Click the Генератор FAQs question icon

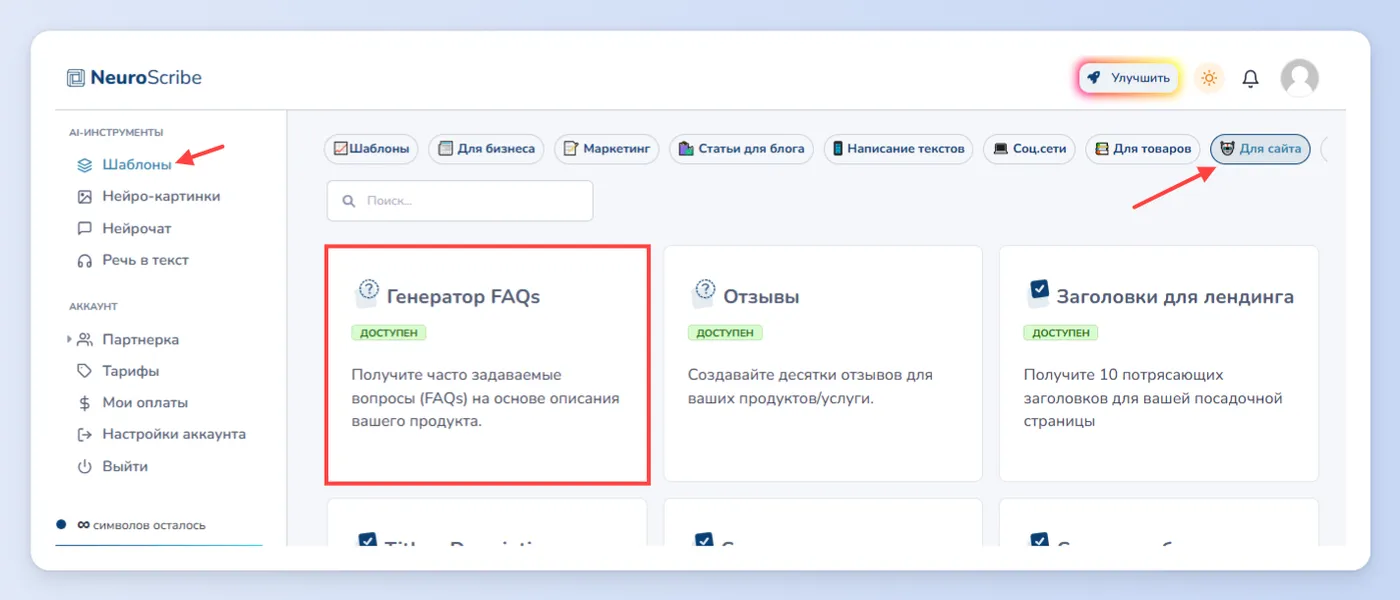pyautogui.click(x=366, y=293)
